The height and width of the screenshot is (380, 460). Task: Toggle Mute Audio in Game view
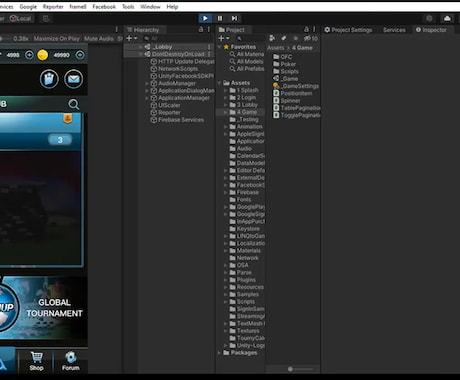click(x=99, y=39)
